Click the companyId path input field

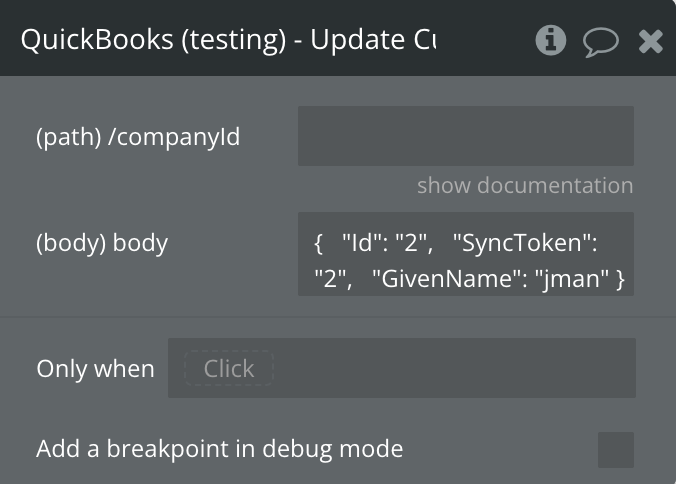465,136
